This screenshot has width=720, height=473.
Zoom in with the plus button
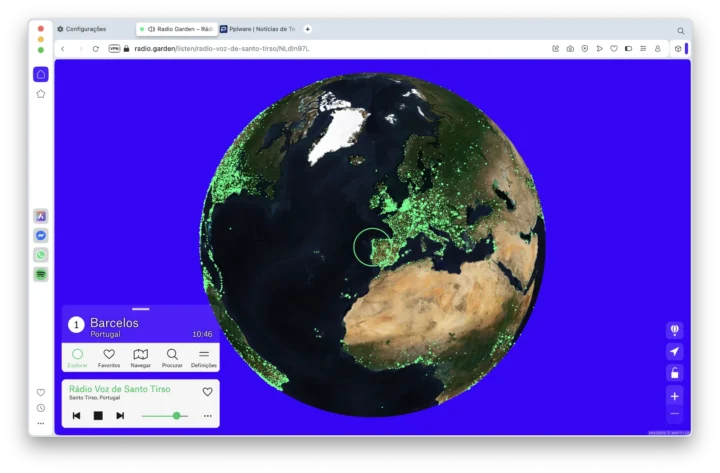[x=674, y=396]
